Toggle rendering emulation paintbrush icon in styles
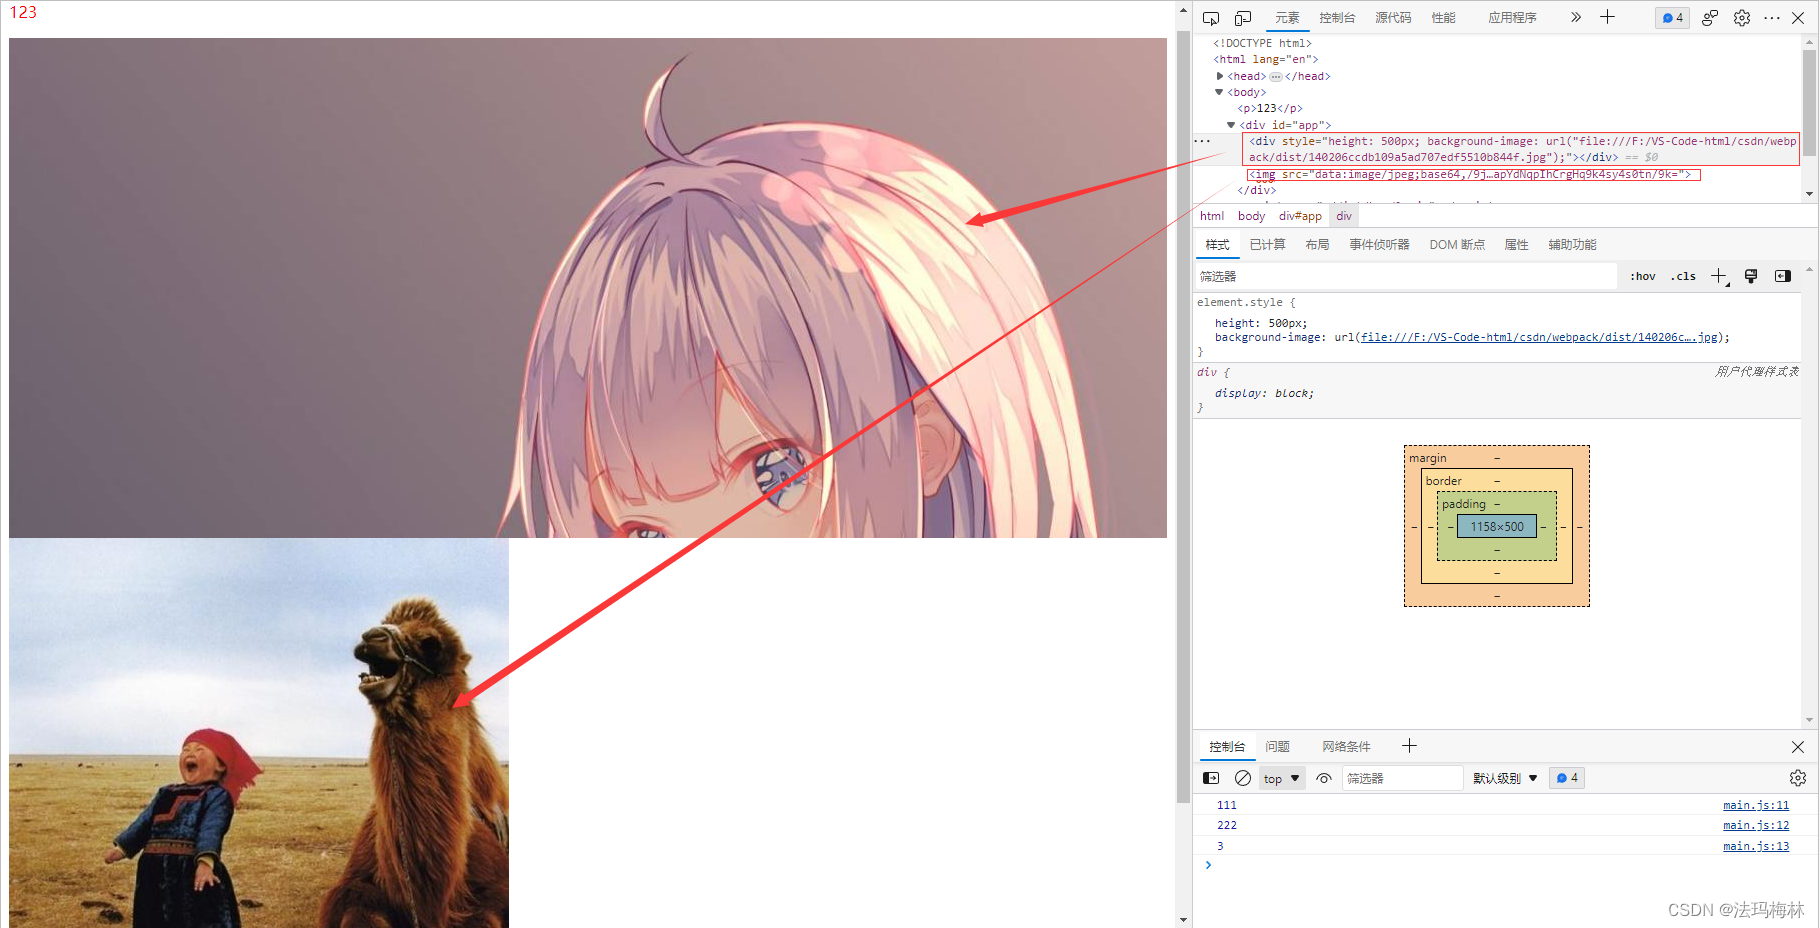Image resolution: width=1820 pixels, height=928 pixels. click(x=1751, y=276)
